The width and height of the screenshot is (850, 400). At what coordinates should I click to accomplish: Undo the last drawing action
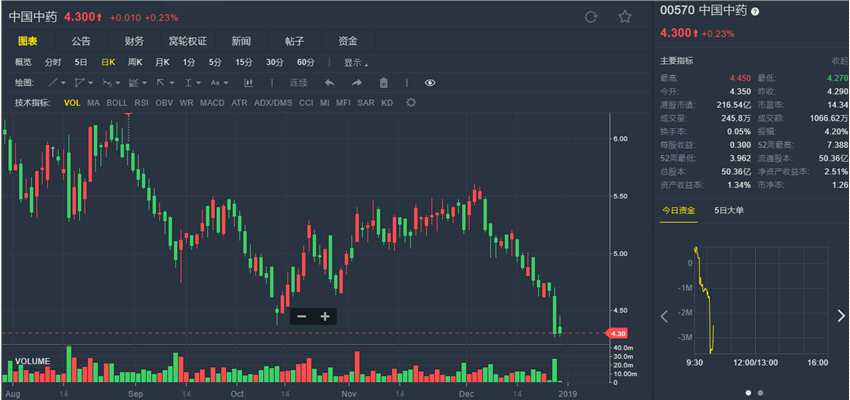(x=330, y=83)
